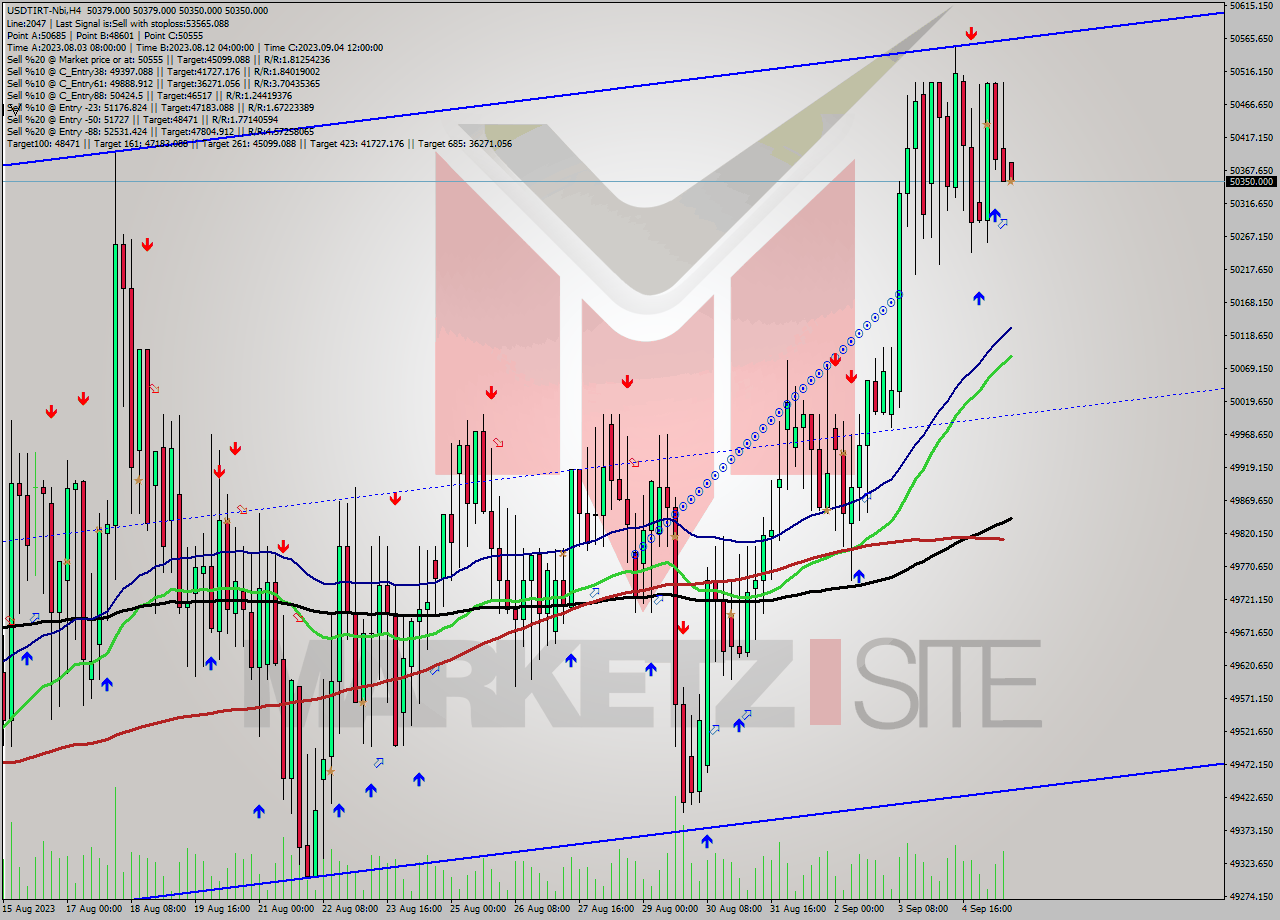This screenshot has height=920, width=1280.
Task: Click the 49721.150 price axis label
Action: point(1251,600)
